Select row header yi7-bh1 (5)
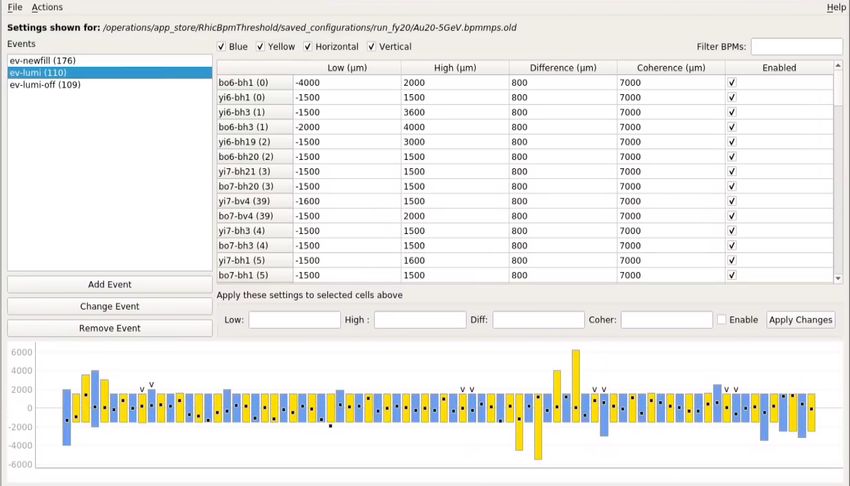The width and height of the screenshot is (850, 486). (255, 261)
